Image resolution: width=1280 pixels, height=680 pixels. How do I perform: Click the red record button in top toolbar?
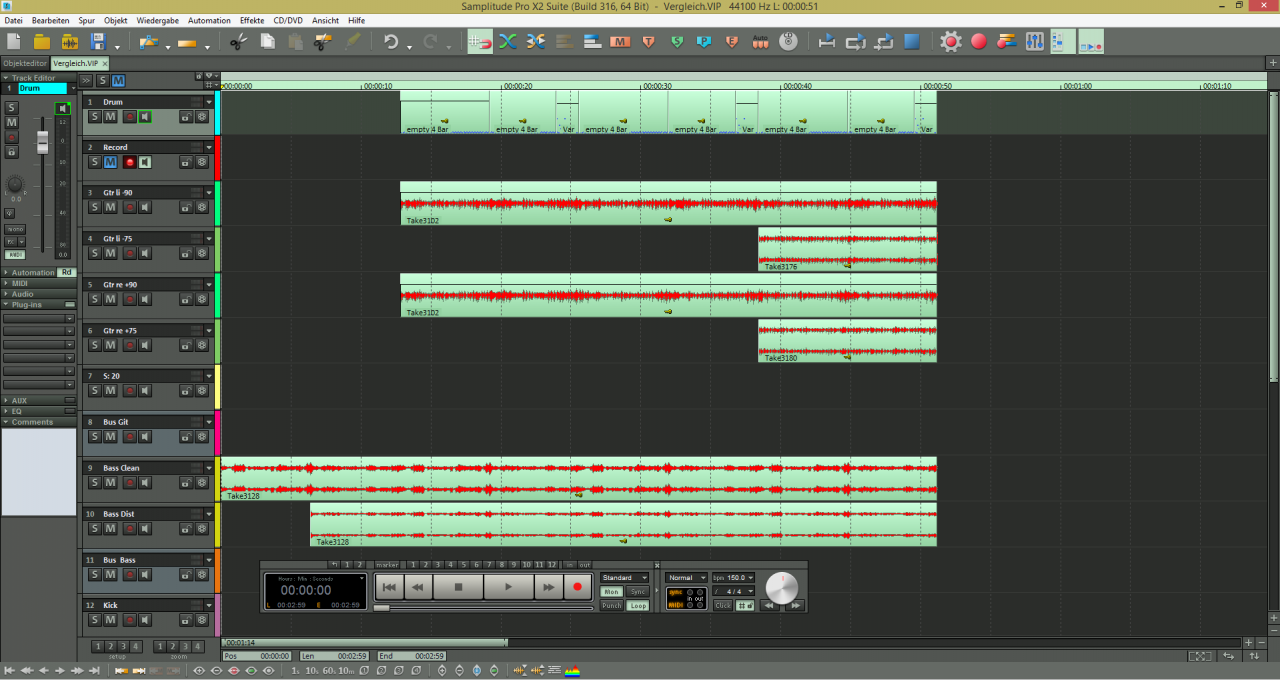tap(978, 42)
